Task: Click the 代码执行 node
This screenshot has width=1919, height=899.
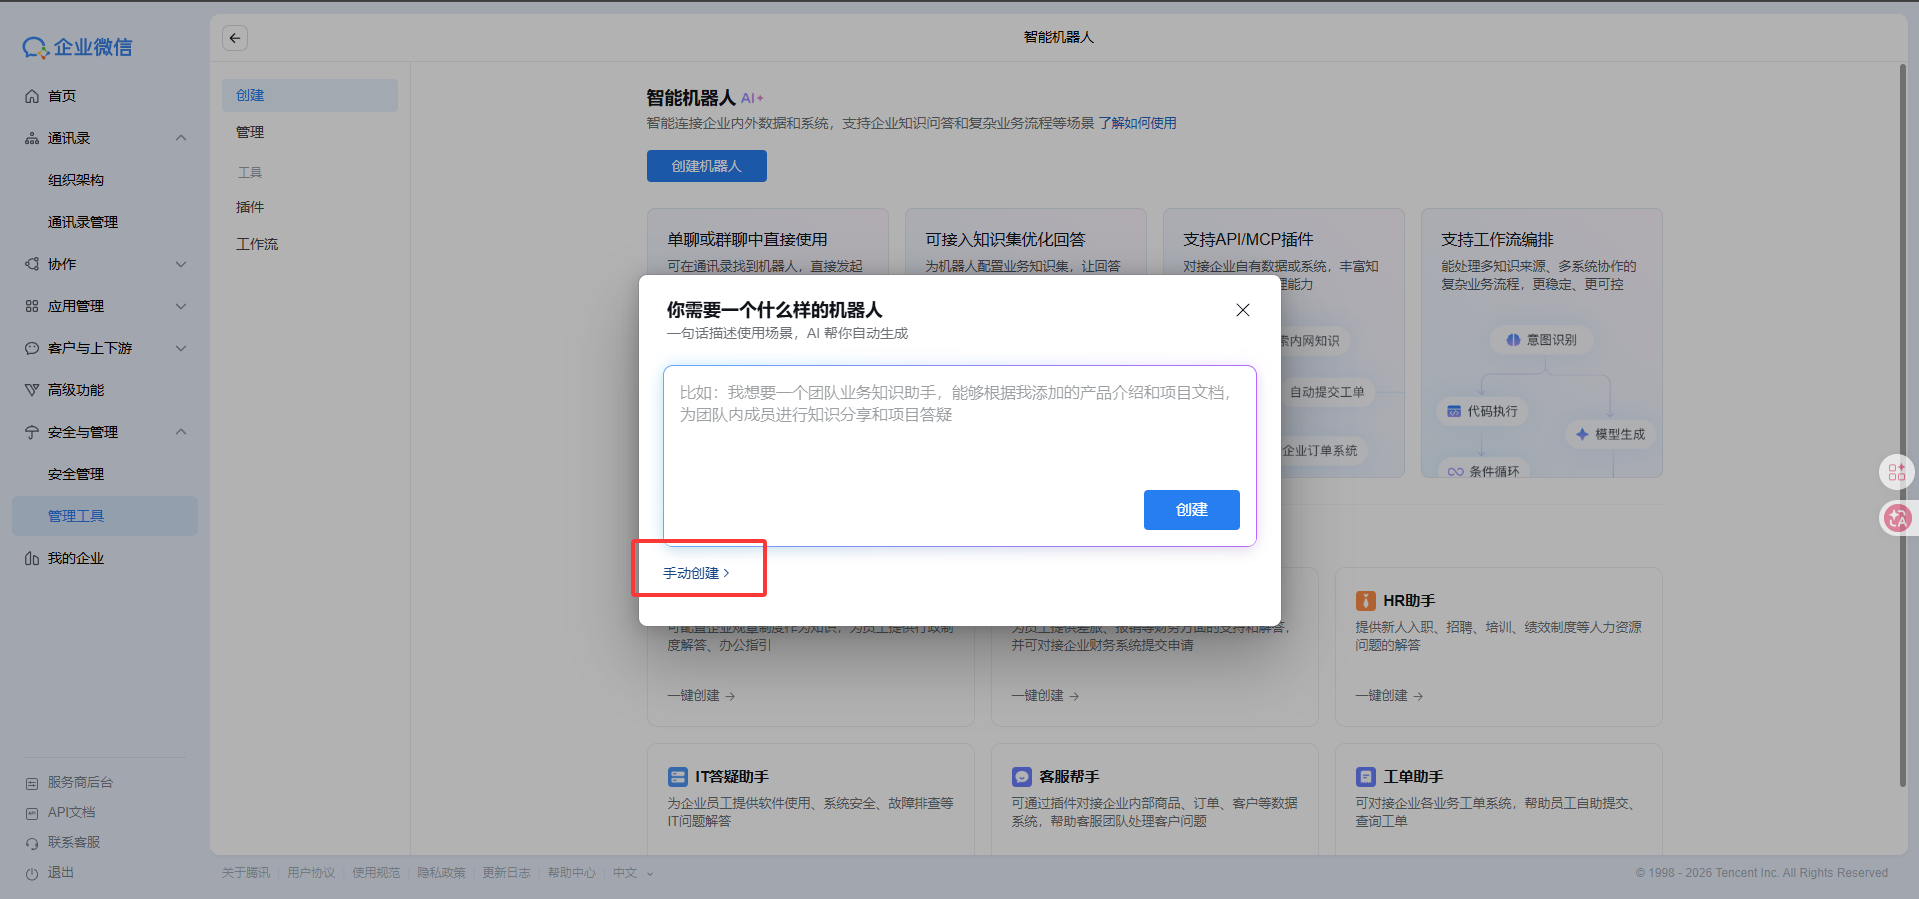Action: (1482, 411)
